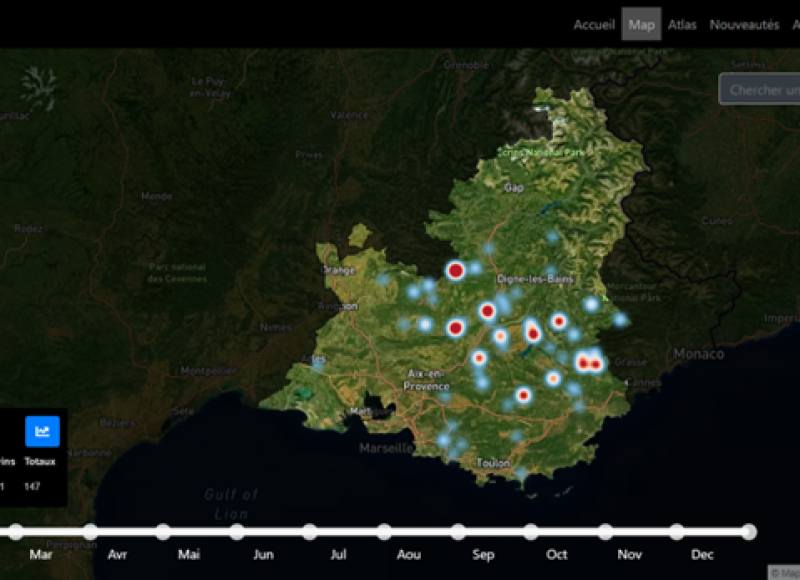Click the Mapbox attribution in the corner
The image size is (800, 580).
(784, 573)
